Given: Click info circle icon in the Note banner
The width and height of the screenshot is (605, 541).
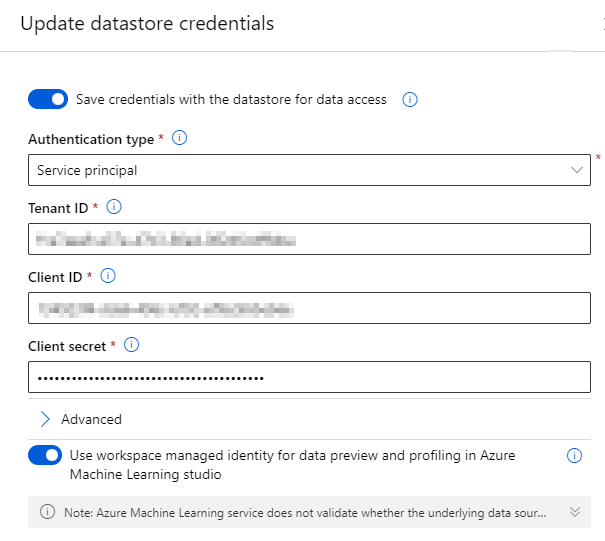Looking at the screenshot, I should click(x=47, y=512).
